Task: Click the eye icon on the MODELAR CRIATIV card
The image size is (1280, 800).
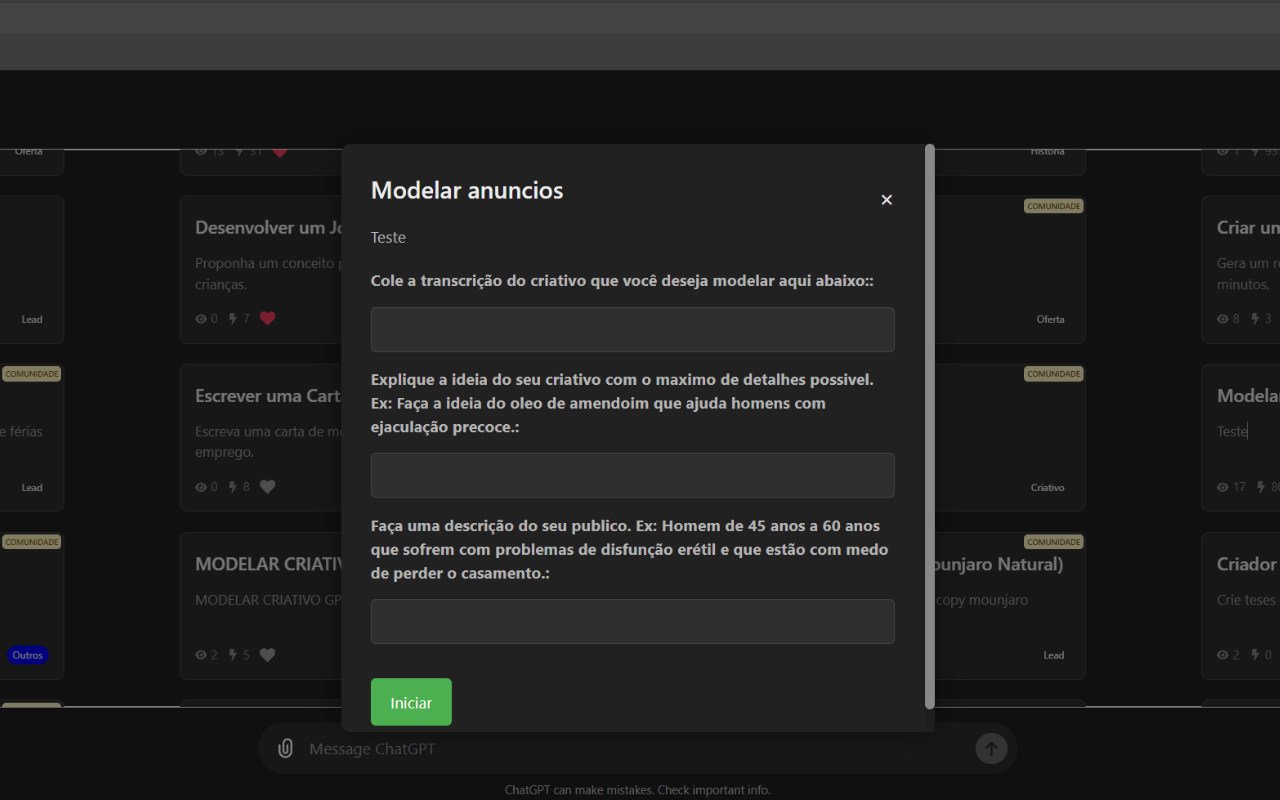Action: [x=201, y=655]
